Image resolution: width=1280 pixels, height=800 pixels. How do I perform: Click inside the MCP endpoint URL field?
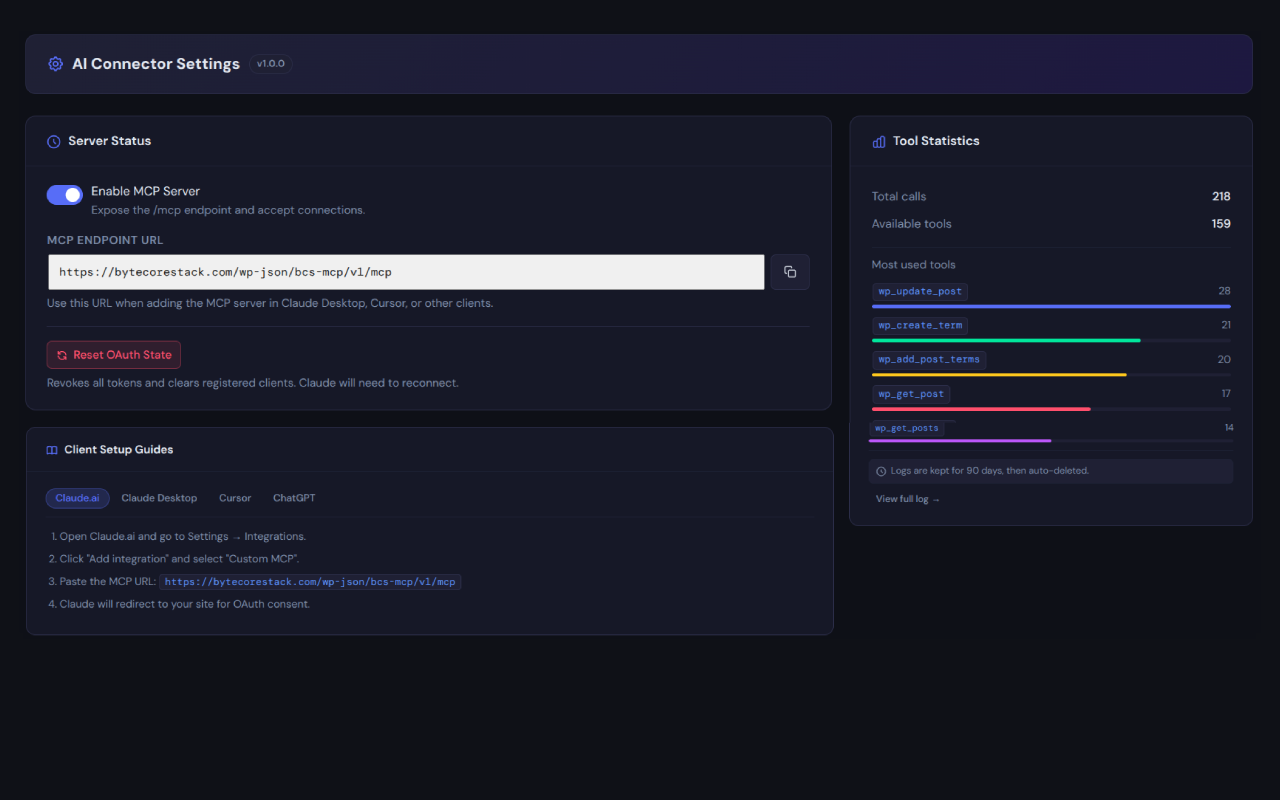click(x=406, y=272)
